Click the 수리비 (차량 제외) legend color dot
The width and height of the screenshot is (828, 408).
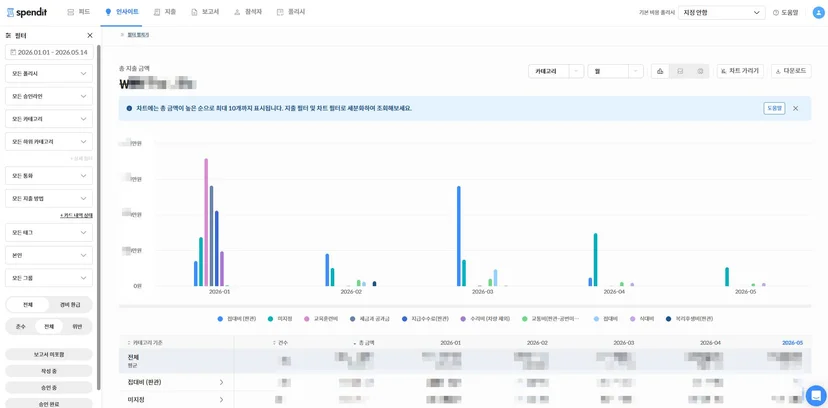(x=463, y=319)
